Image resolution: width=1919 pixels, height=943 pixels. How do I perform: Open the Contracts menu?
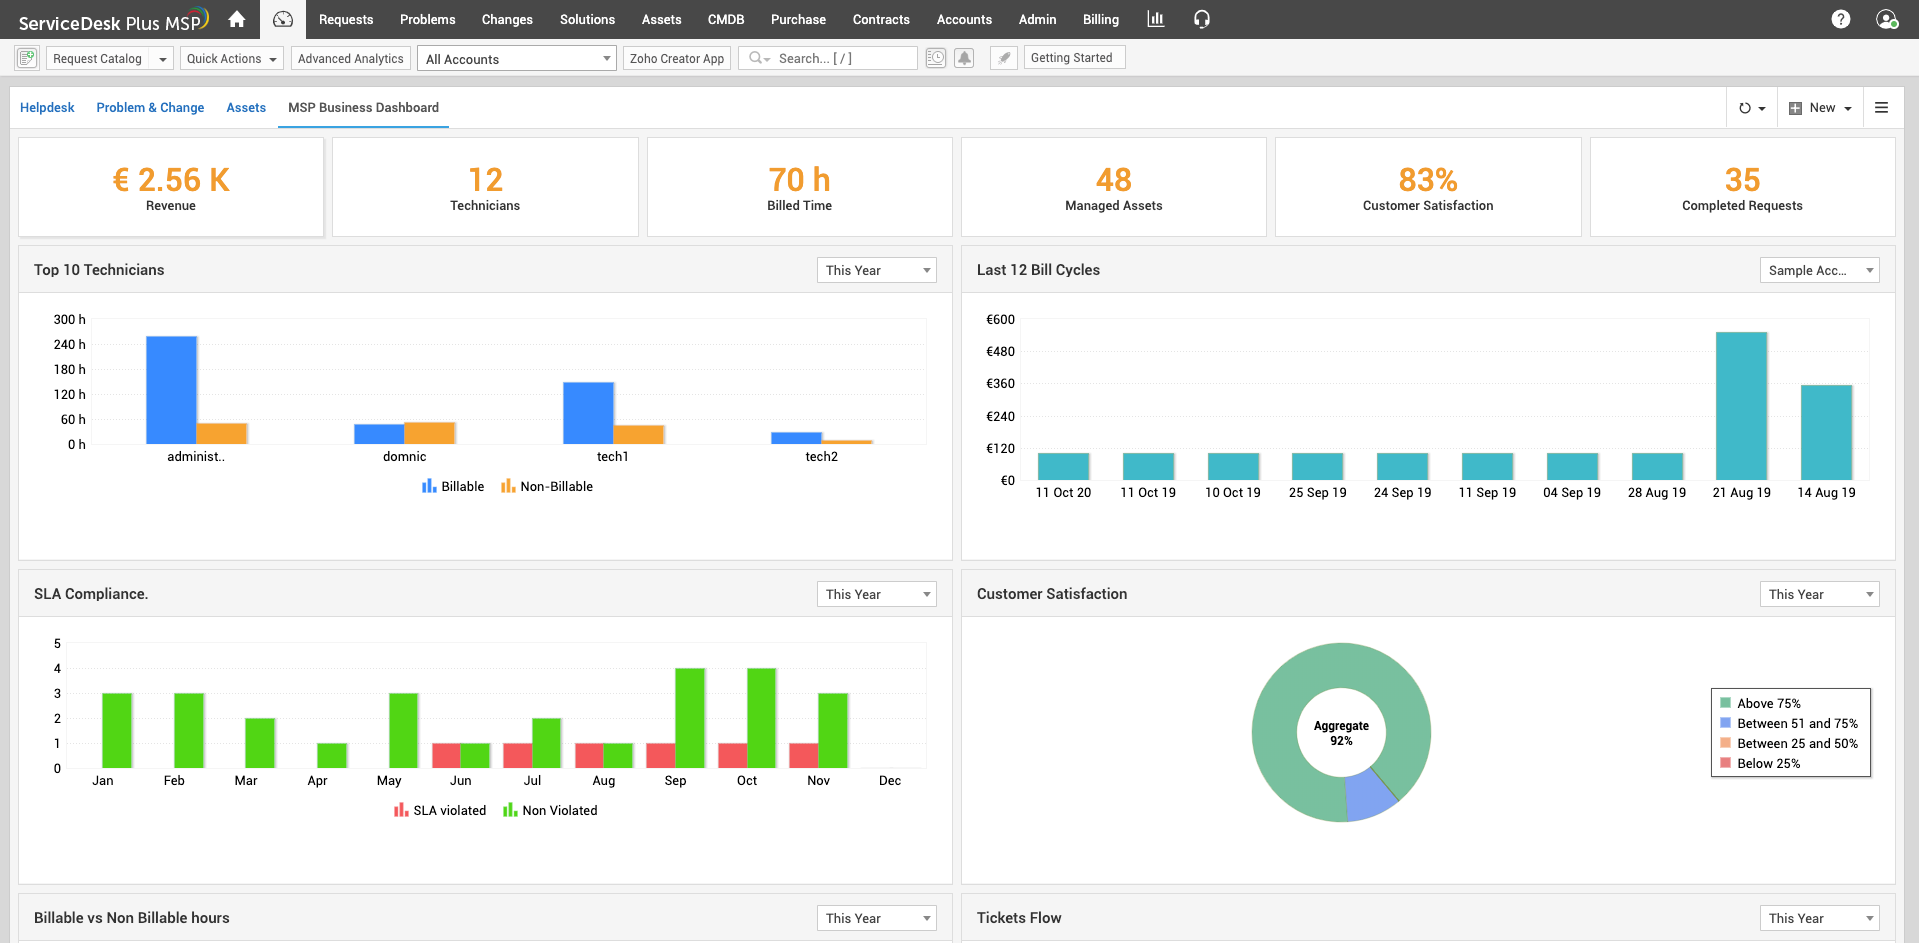[881, 19]
